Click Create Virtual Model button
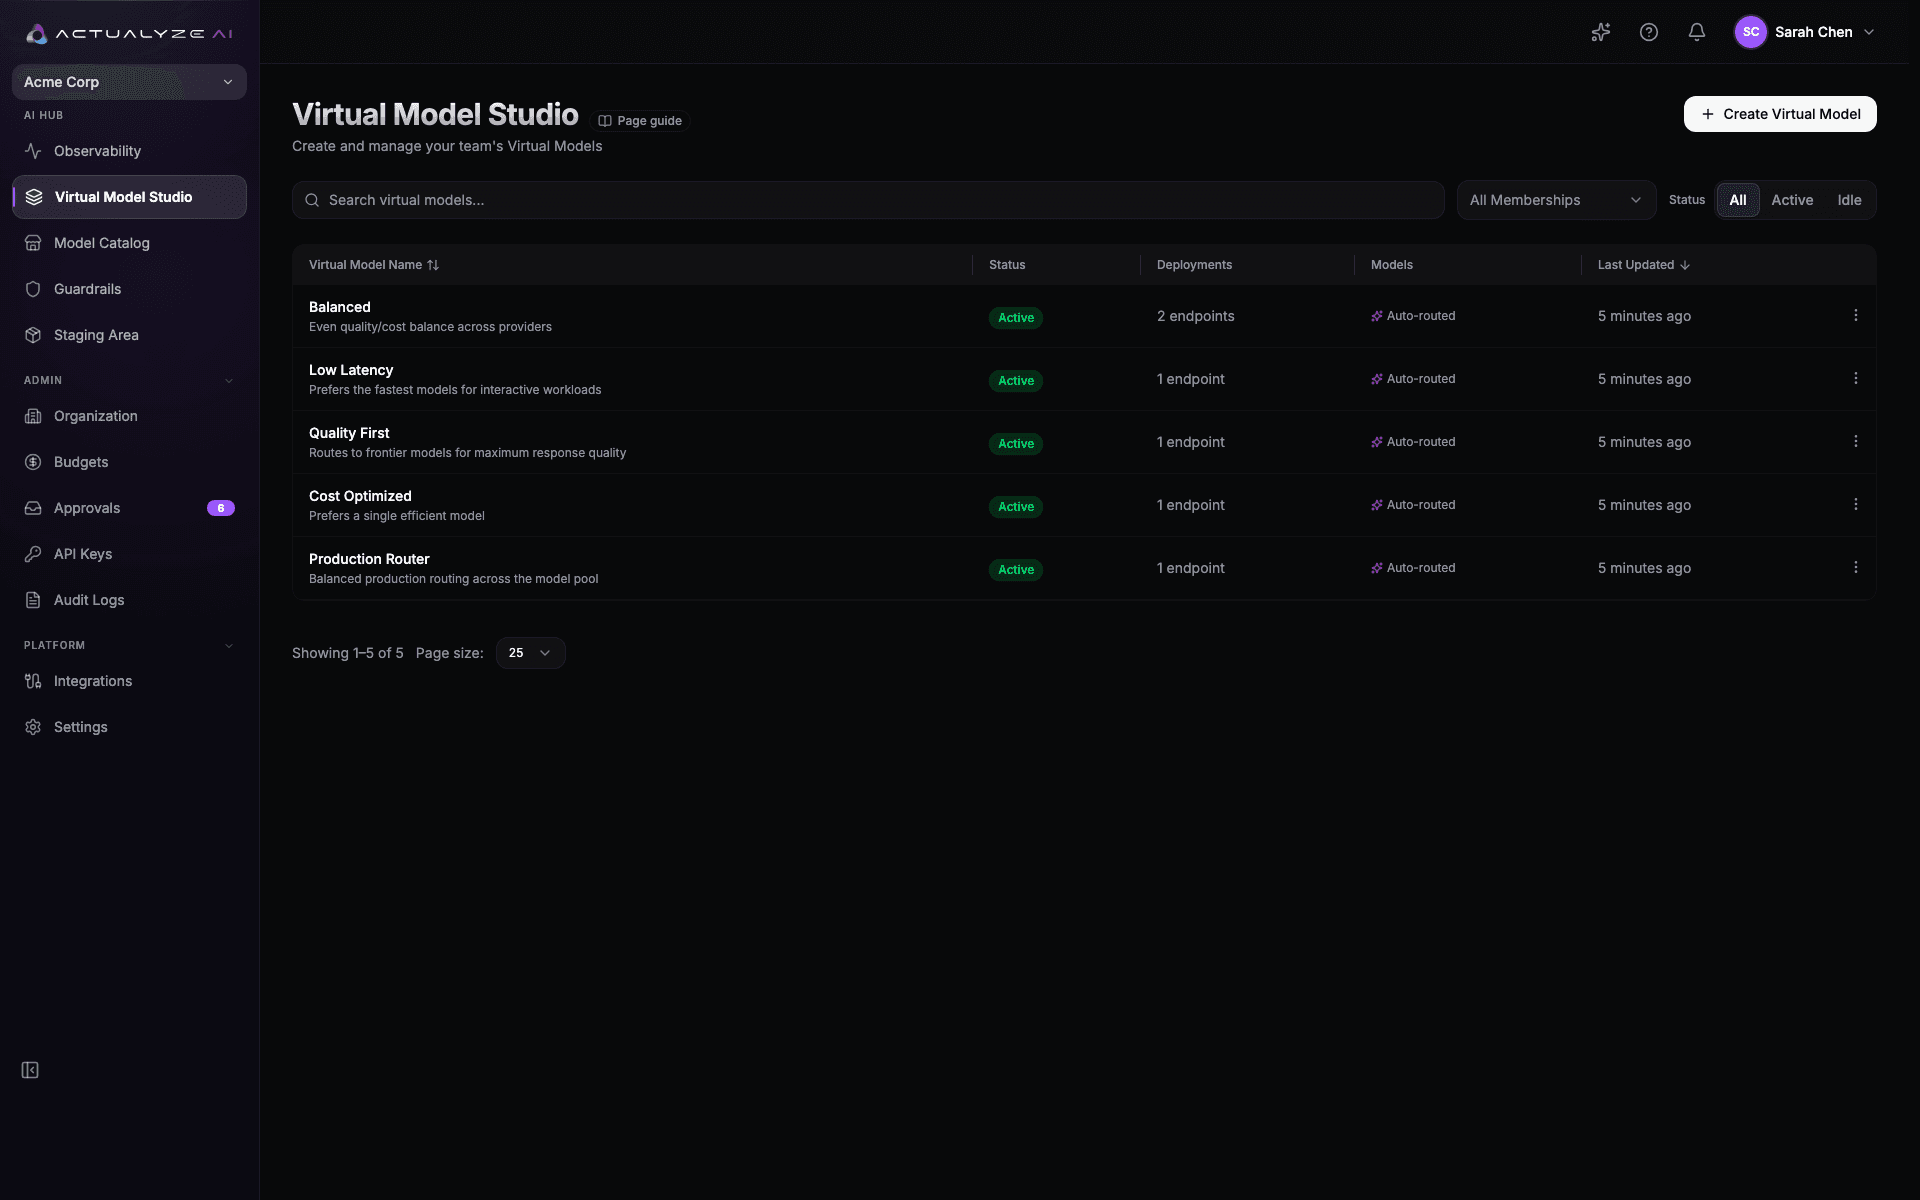Viewport: 1920px width, 1200px height. (1780, 114)
